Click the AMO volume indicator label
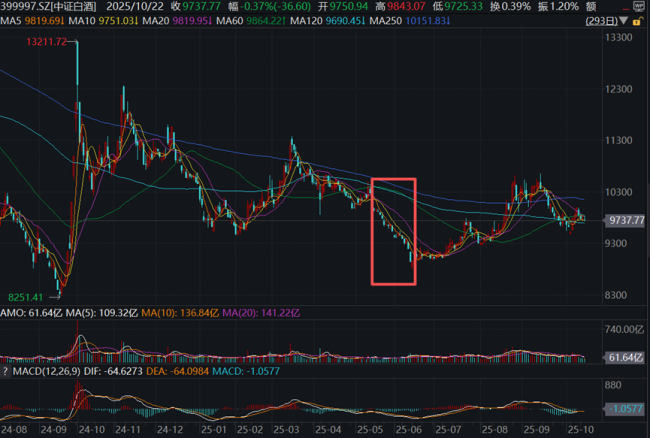Viewport: 650px width, 438px height. click(x=12, y=314)
